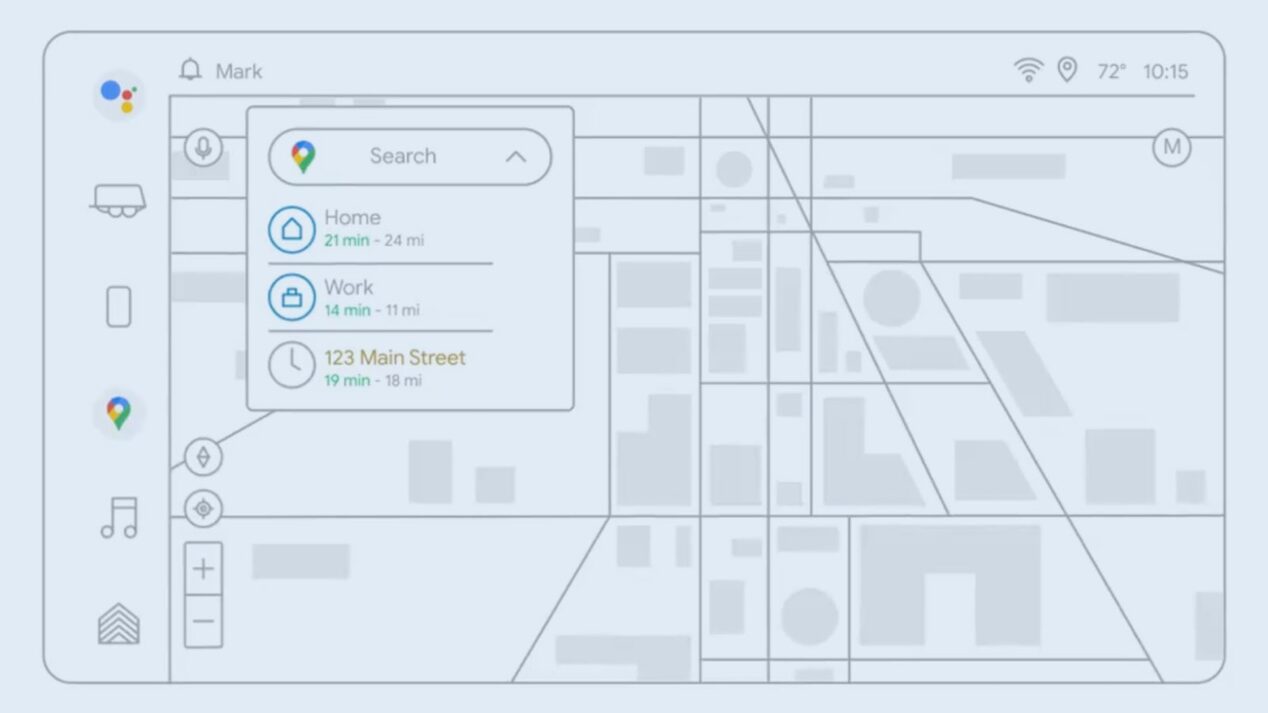Select the Google Maps sidebar icon
This screenshot has height=713, width=1268.
coord(118,413)
